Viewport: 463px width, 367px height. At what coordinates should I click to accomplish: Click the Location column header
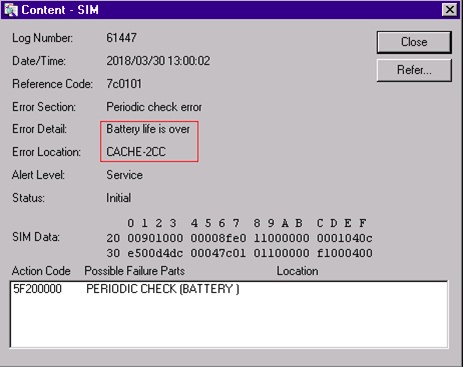(x=297, y=271)
